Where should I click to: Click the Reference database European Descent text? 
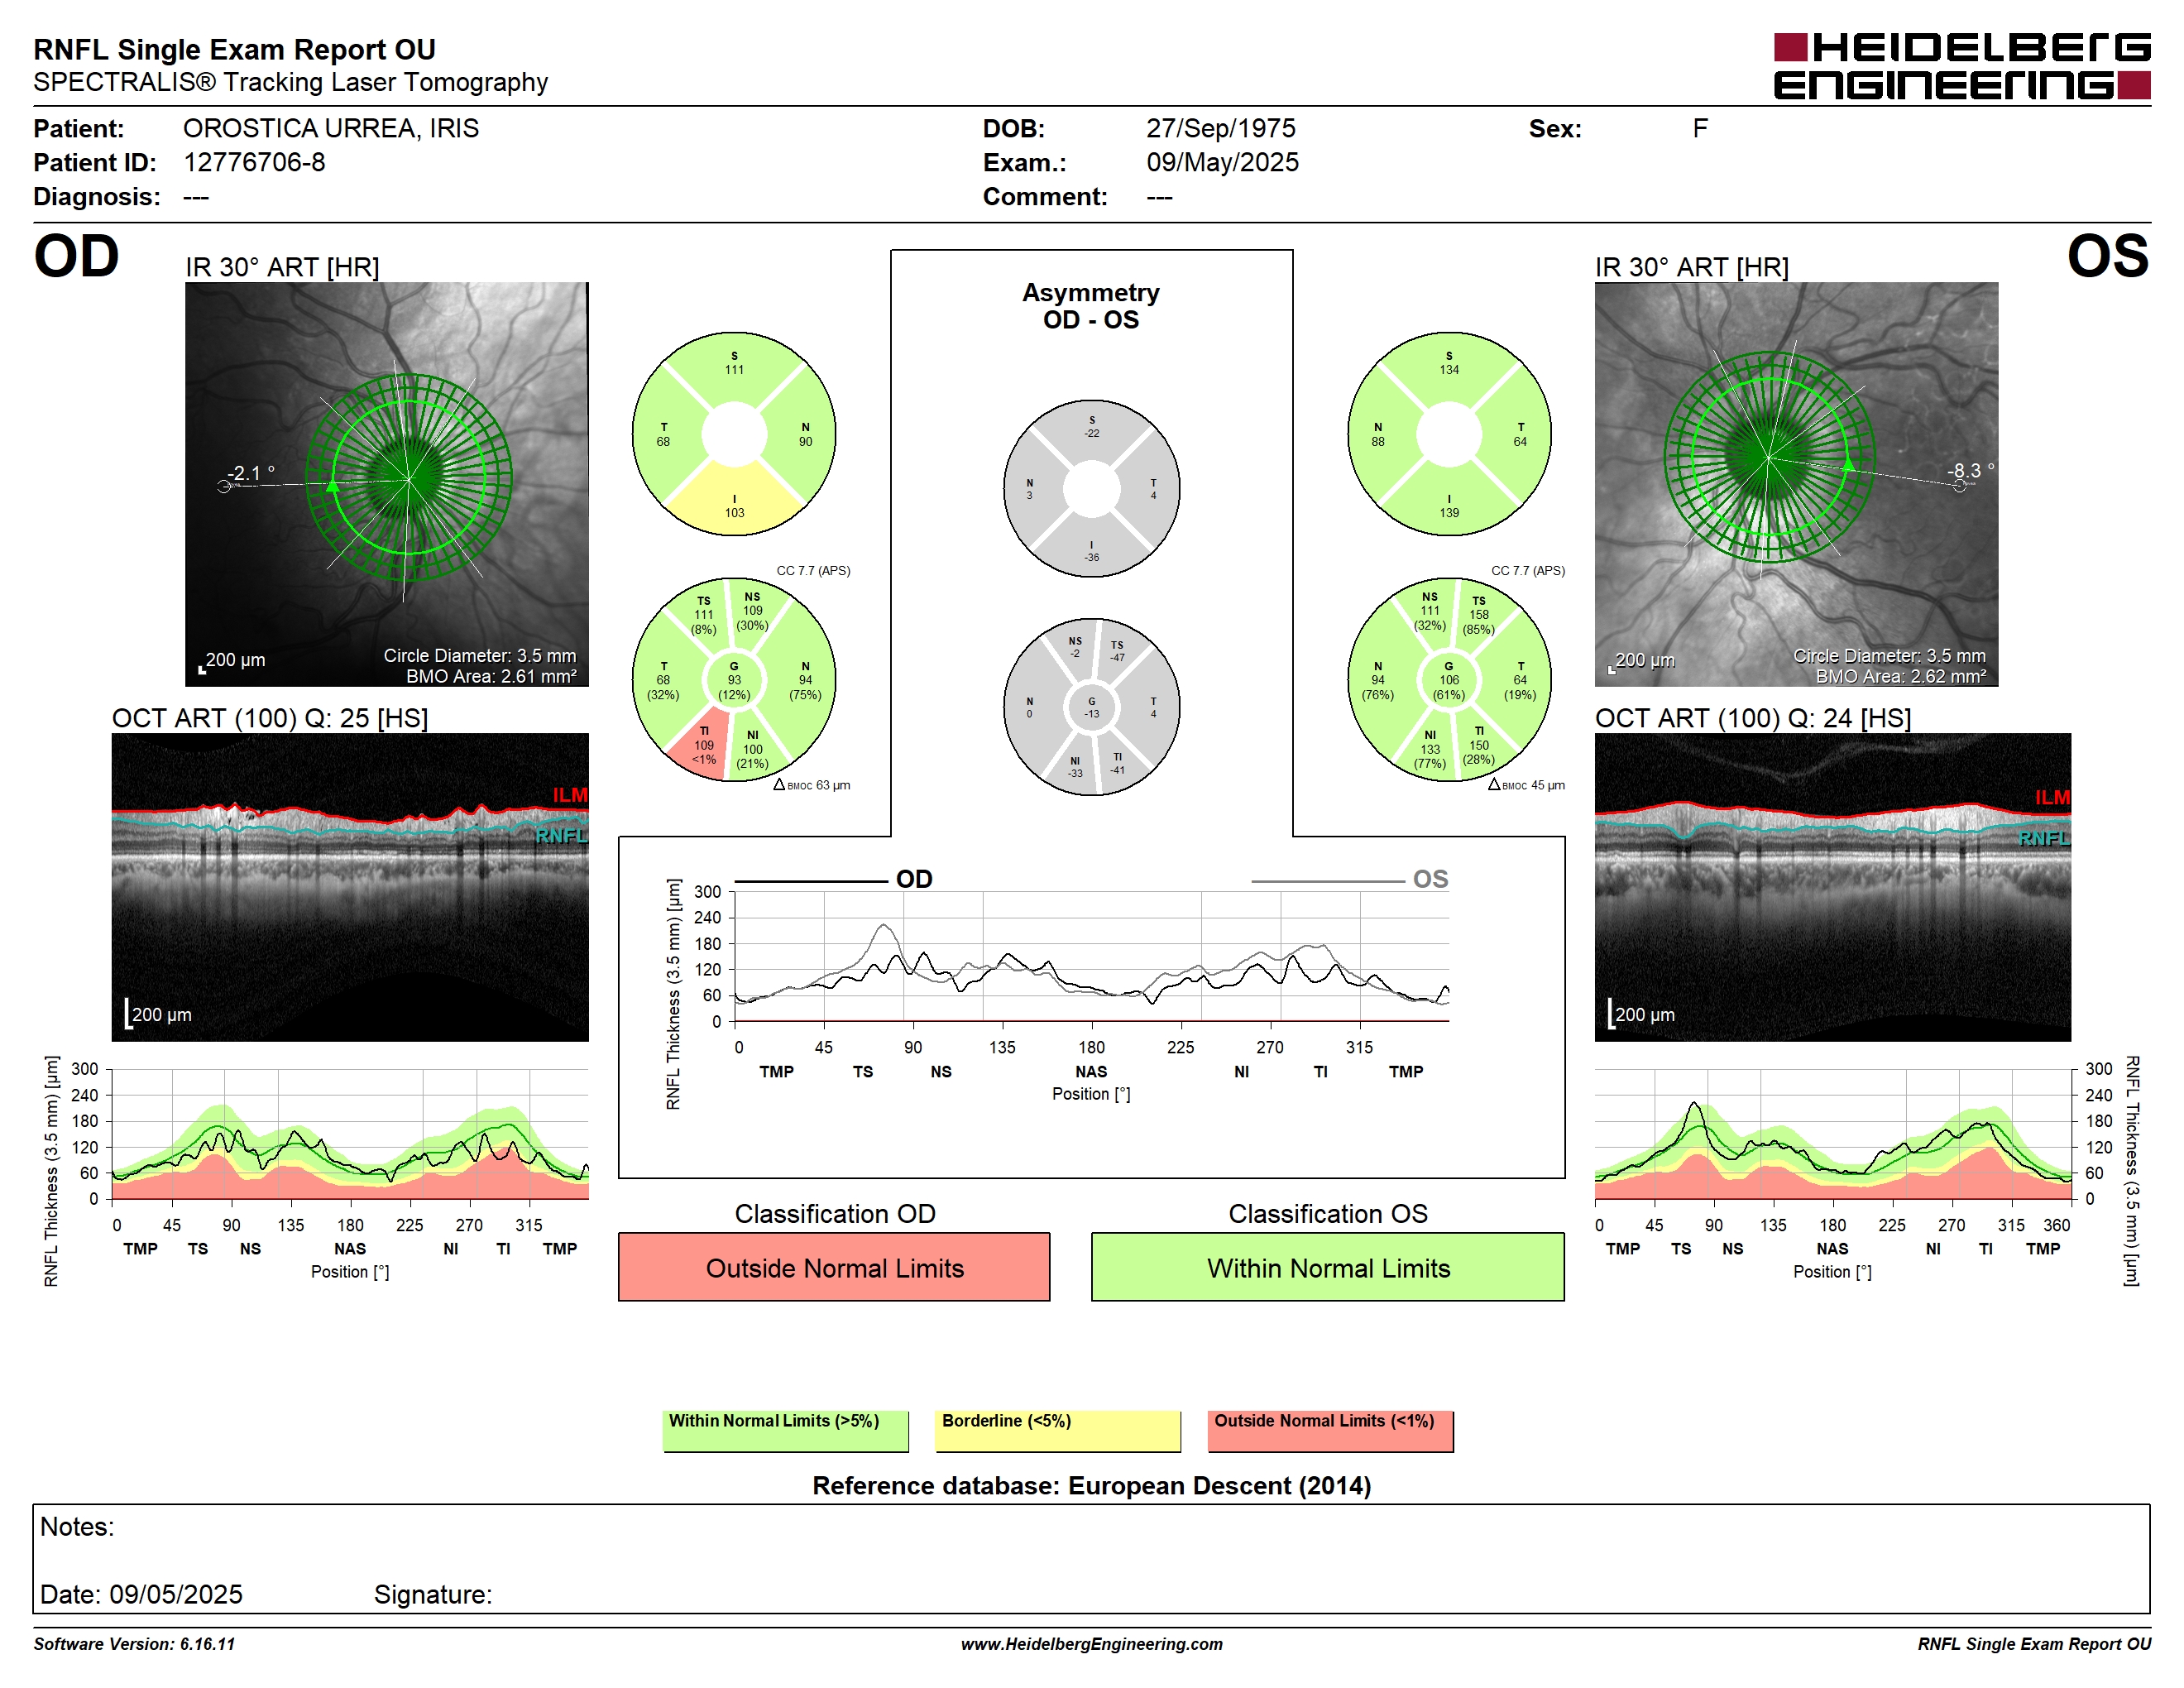1092,1485
